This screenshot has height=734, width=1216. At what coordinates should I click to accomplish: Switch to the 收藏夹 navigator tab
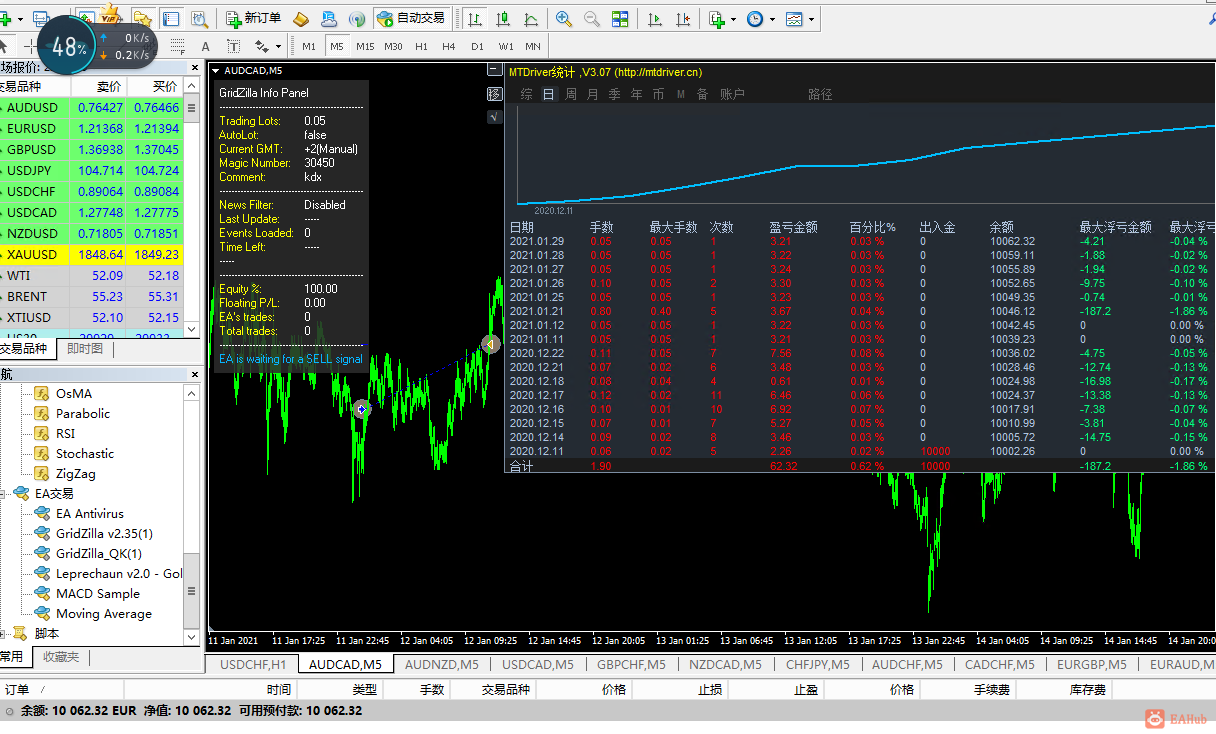pyautogui.click(x=60, y=657)
